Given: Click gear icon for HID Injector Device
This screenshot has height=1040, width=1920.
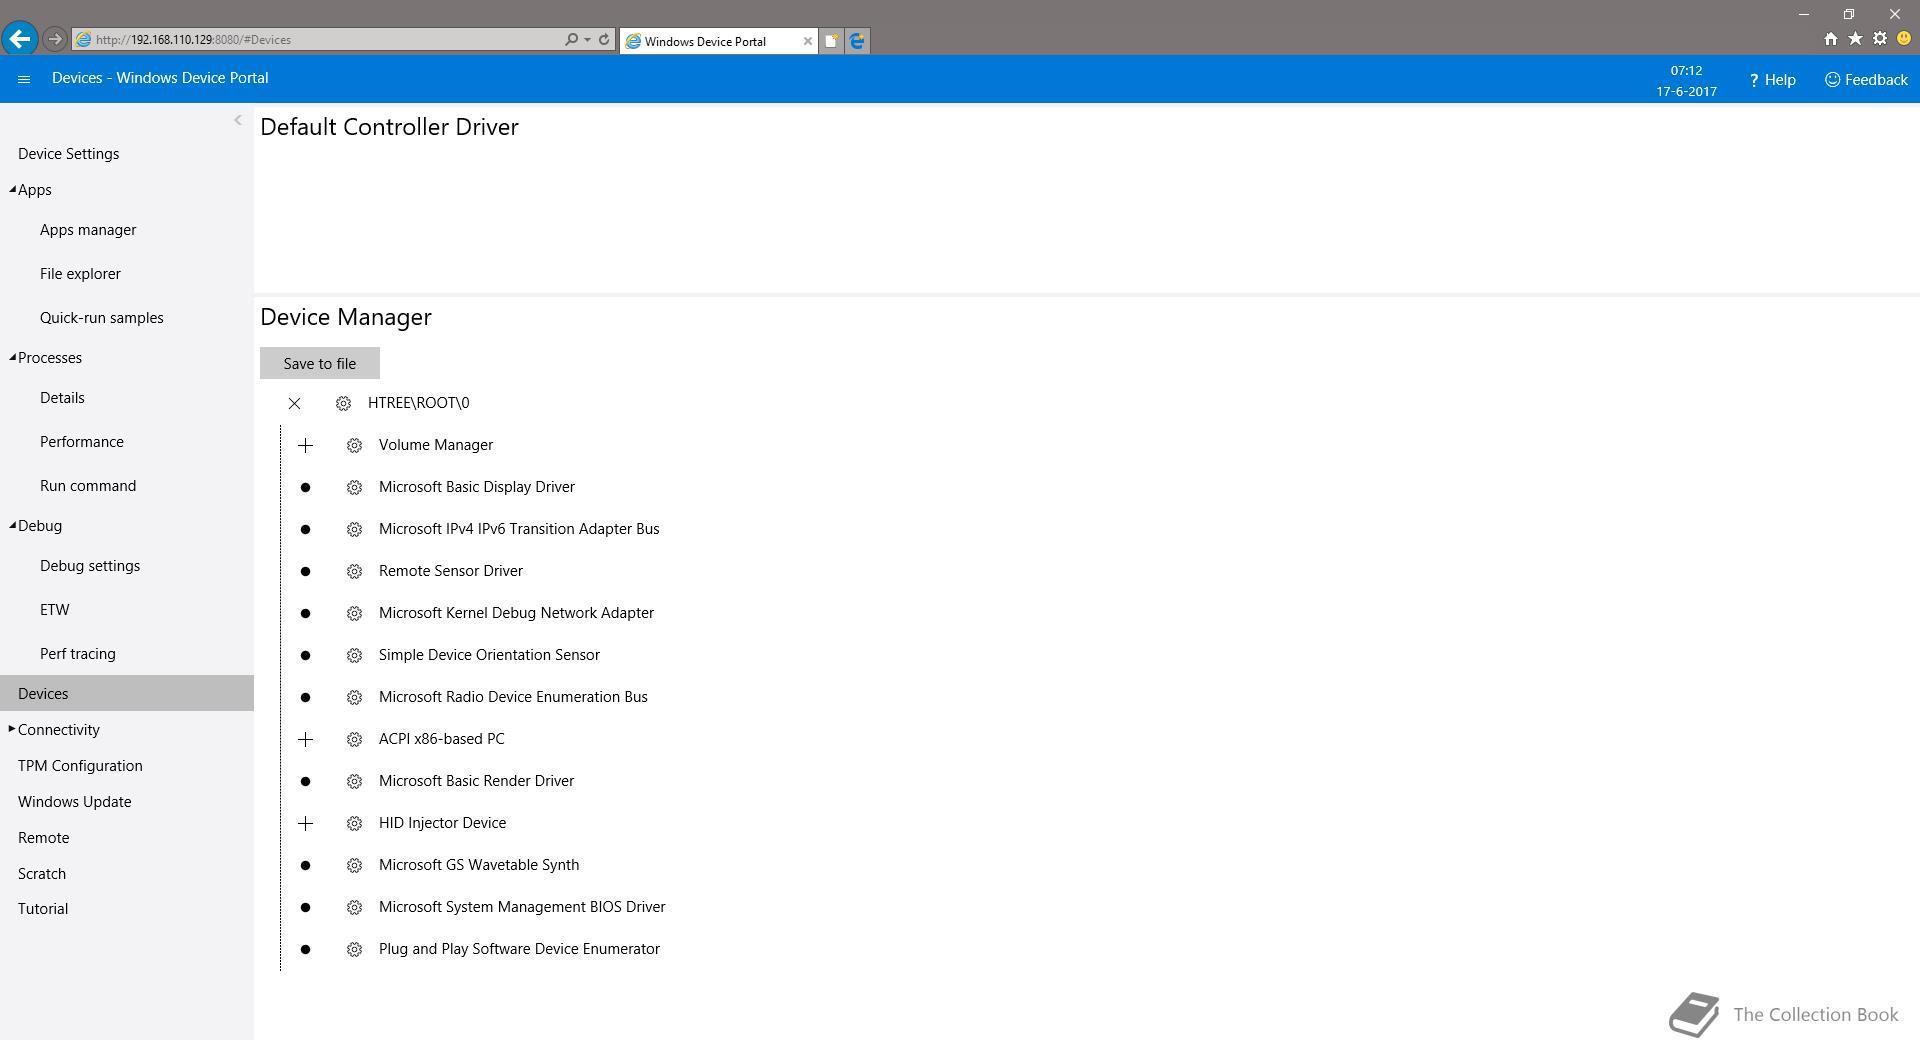Looking at the screenshot, I should tap(354, 823).
